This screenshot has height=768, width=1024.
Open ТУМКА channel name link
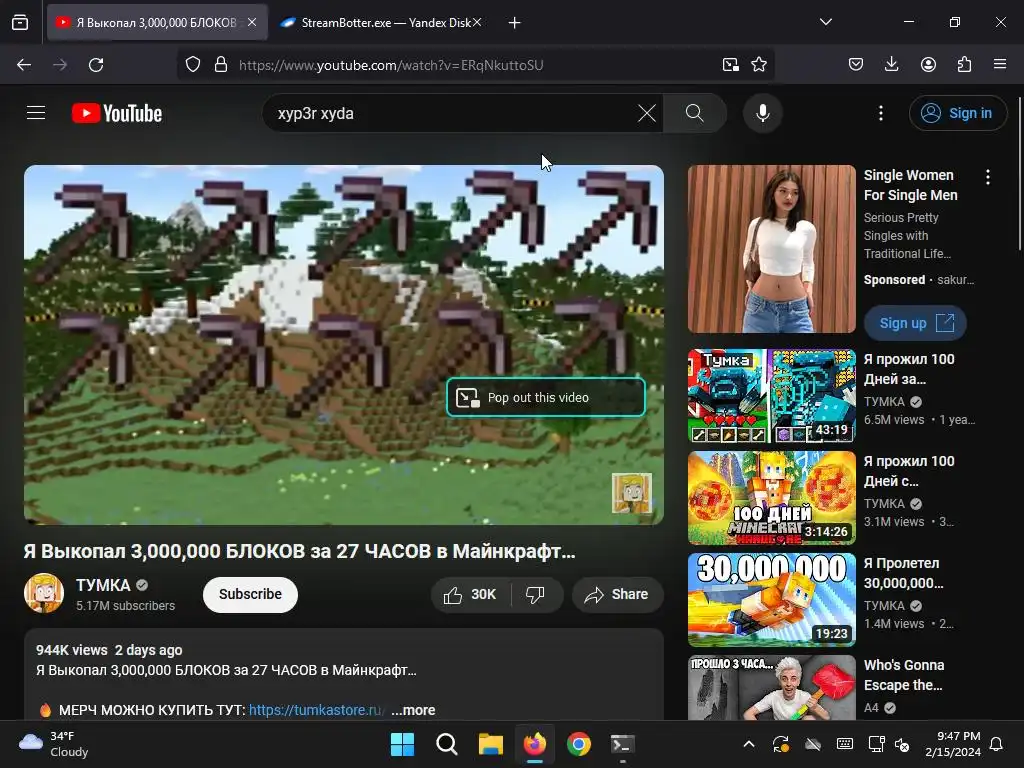pyautogui.click(x=103, y=585)
